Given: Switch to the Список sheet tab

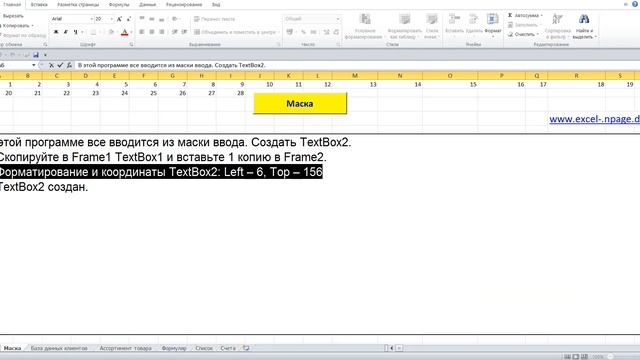Looking at the screenshot, I should click(204, 348).
